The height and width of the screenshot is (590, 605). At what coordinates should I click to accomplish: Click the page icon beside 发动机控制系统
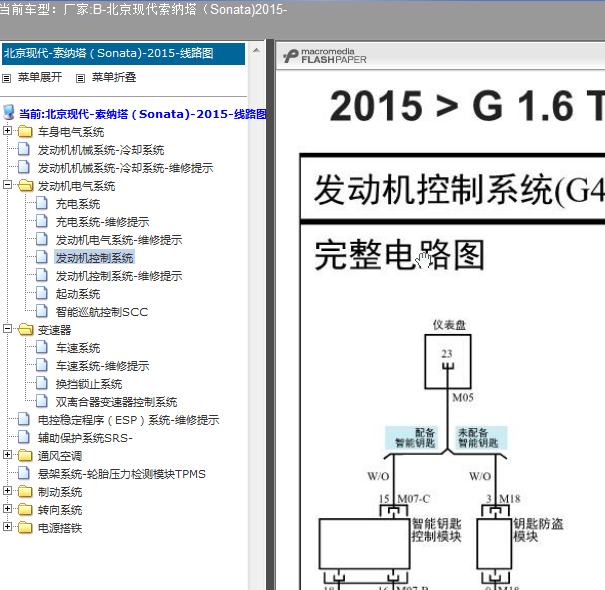pos(42,257)
